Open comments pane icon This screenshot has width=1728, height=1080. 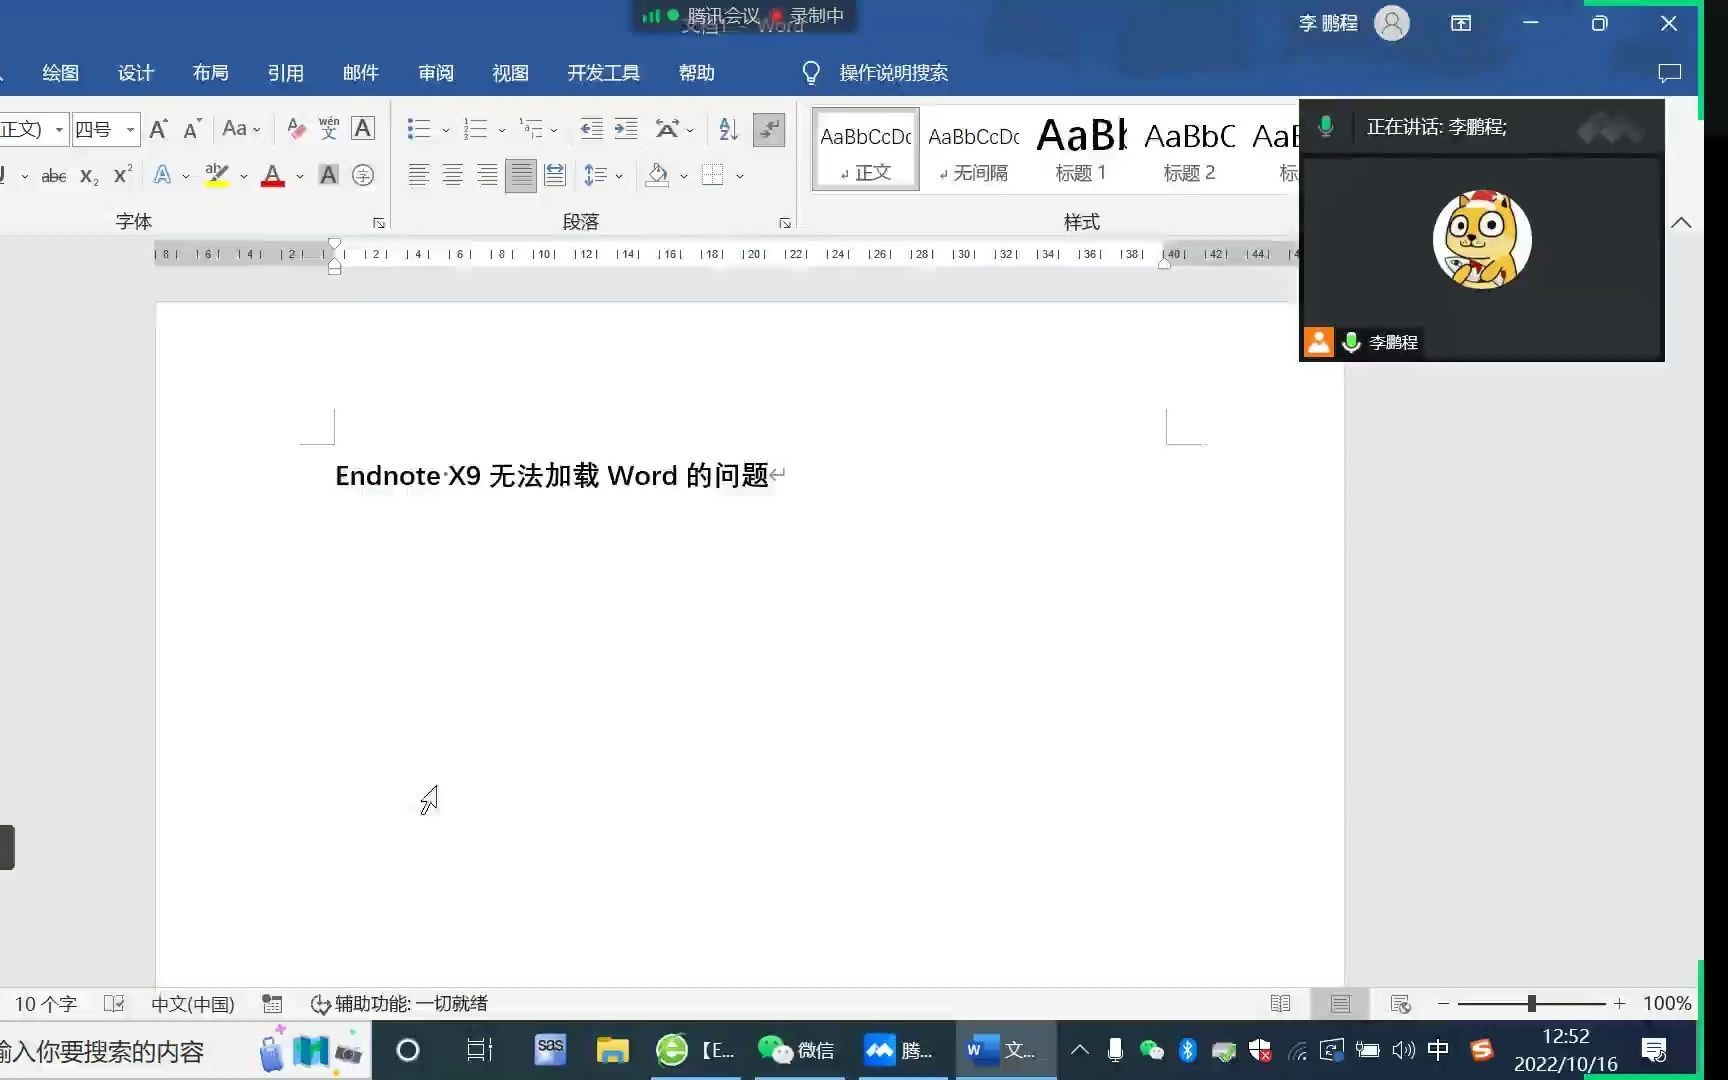[1669, 73]
